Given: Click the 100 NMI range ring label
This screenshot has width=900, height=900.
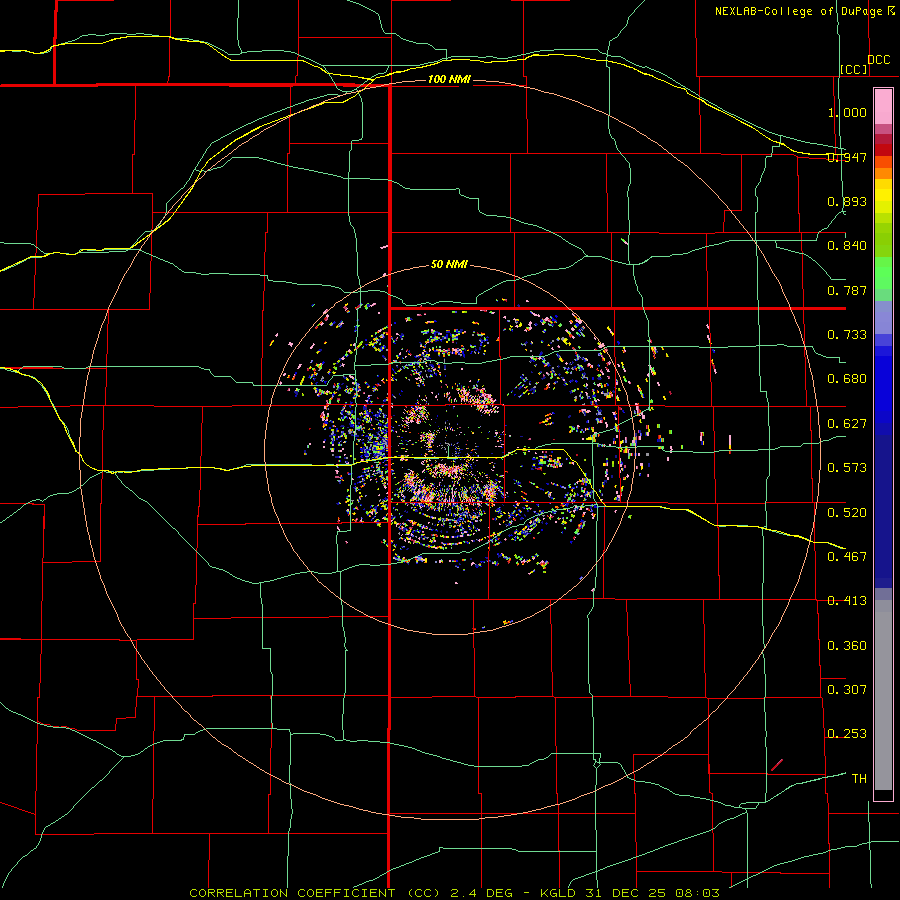Looking at the screenshot, I should [x=449, y=79].
